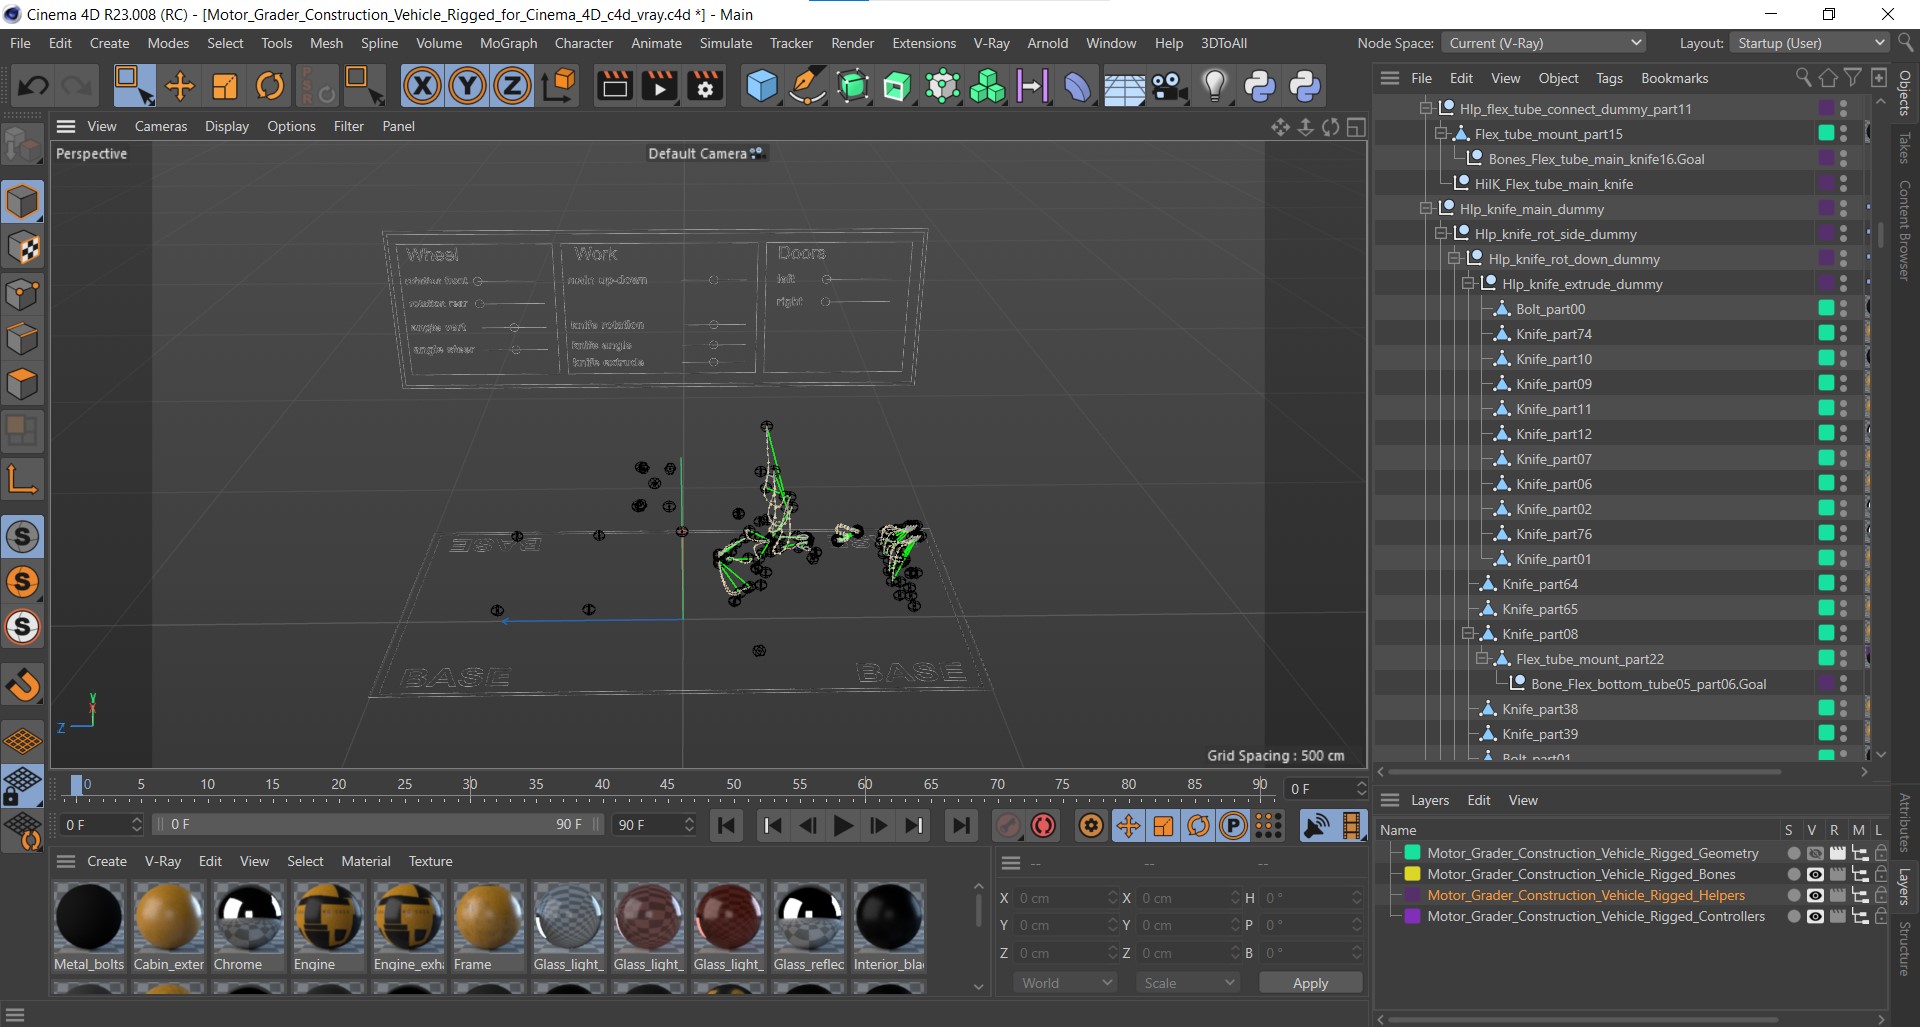Toggle X axis lock
This screenshot has height=1027, width=1920.
(422, 86)
